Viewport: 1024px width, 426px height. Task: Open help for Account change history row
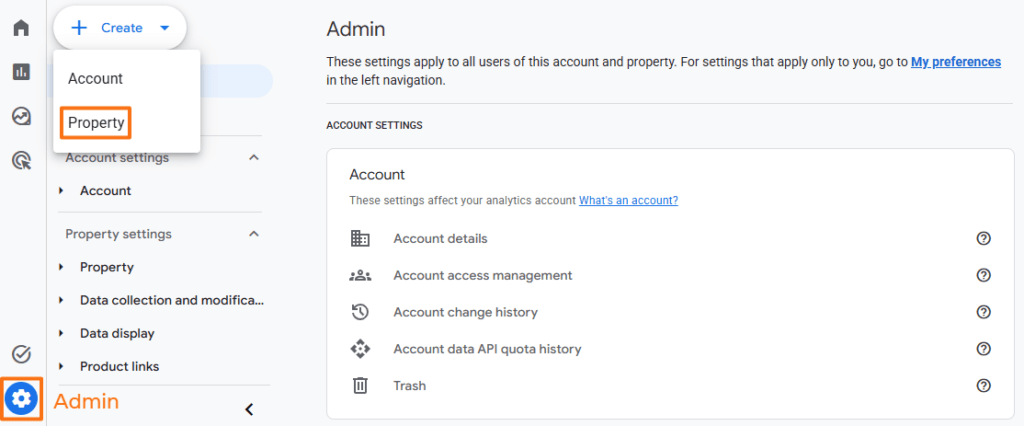click(984, 312)
